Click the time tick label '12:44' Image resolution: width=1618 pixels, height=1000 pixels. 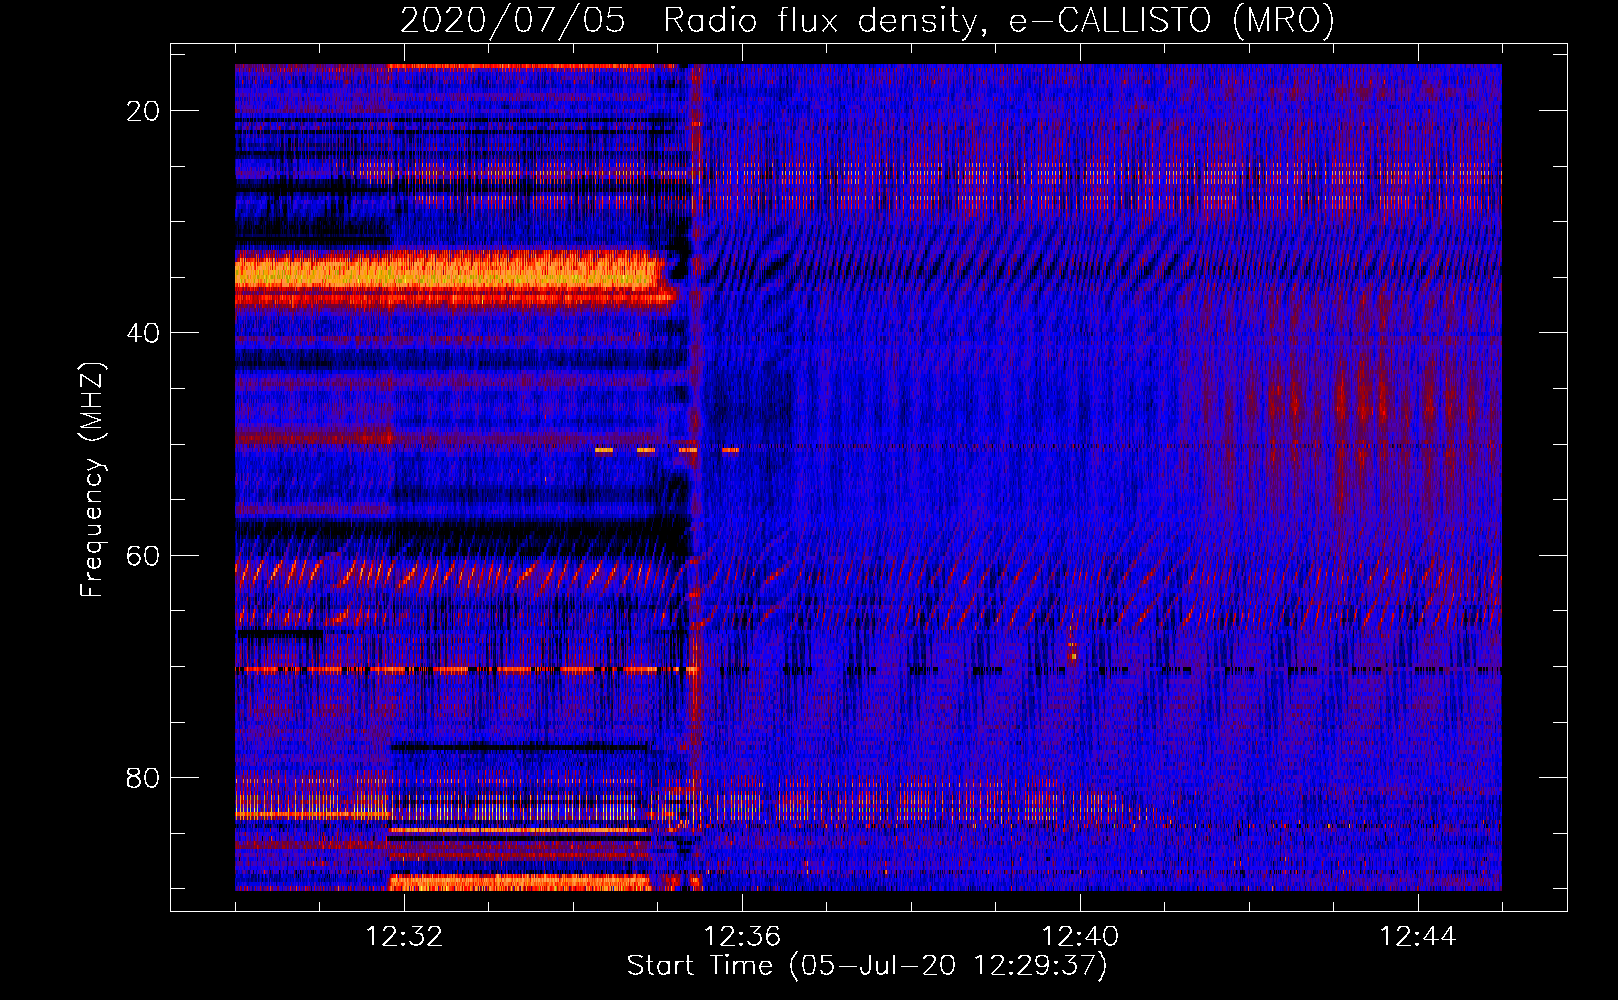point(1418,937)
